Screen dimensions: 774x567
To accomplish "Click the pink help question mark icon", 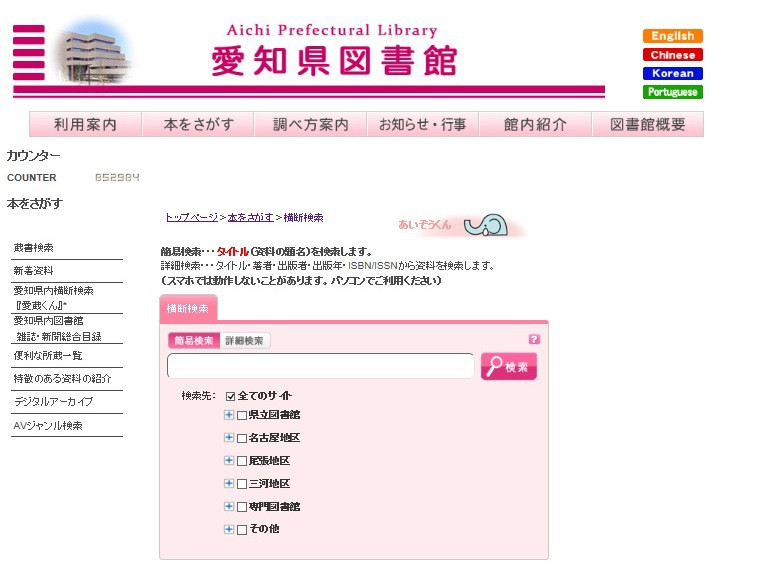I will click(x=534, y=339).
